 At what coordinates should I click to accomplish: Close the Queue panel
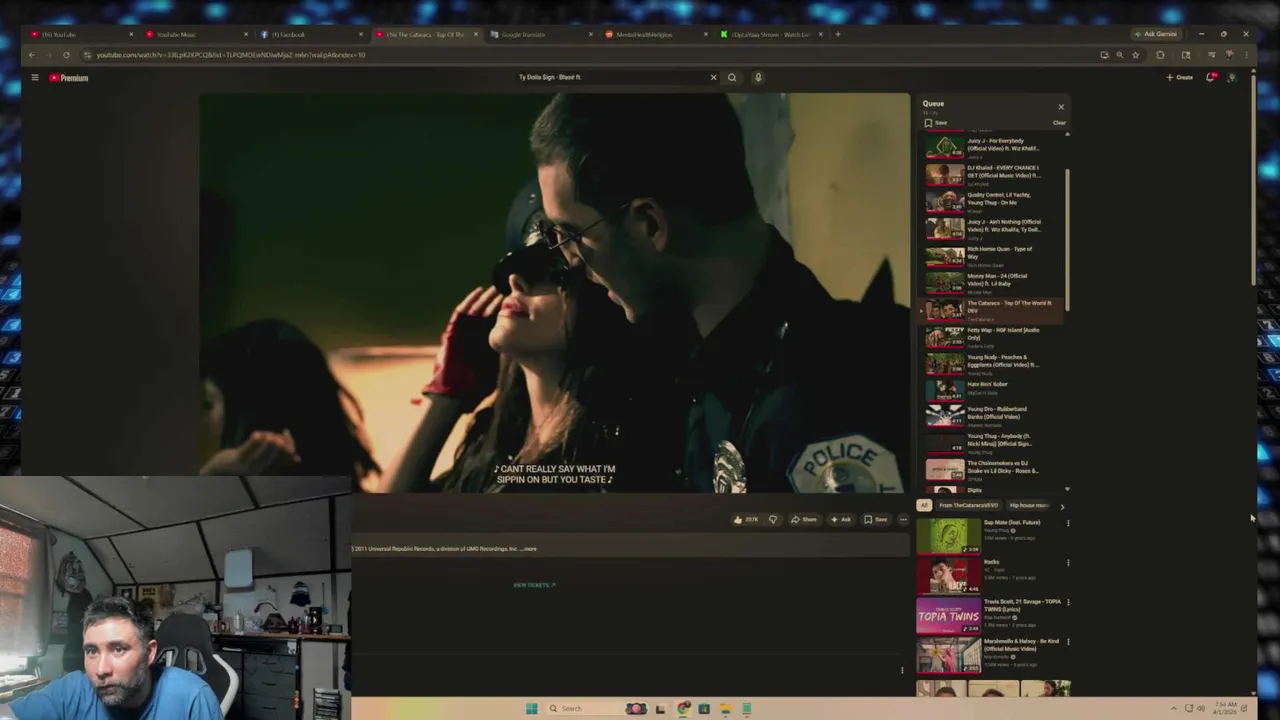pyautogui.click(x=1061, y=106)
